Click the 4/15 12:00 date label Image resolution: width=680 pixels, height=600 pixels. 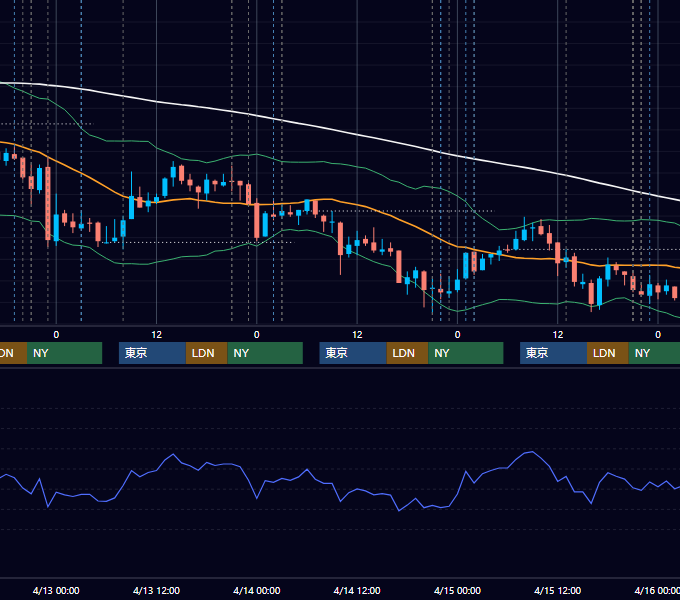coord(557,590)
